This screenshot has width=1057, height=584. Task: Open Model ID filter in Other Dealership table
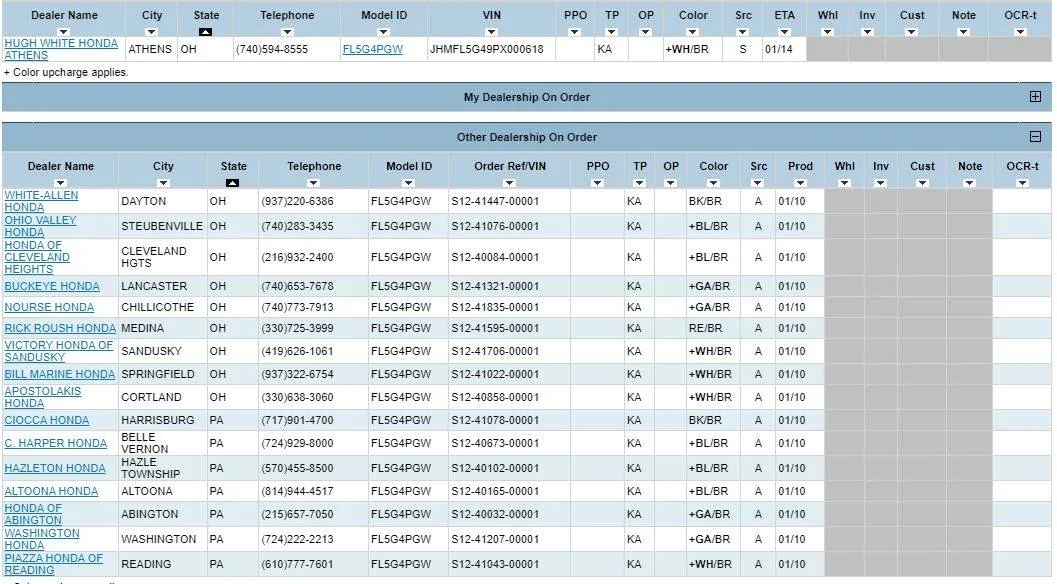tap(408, 183)
